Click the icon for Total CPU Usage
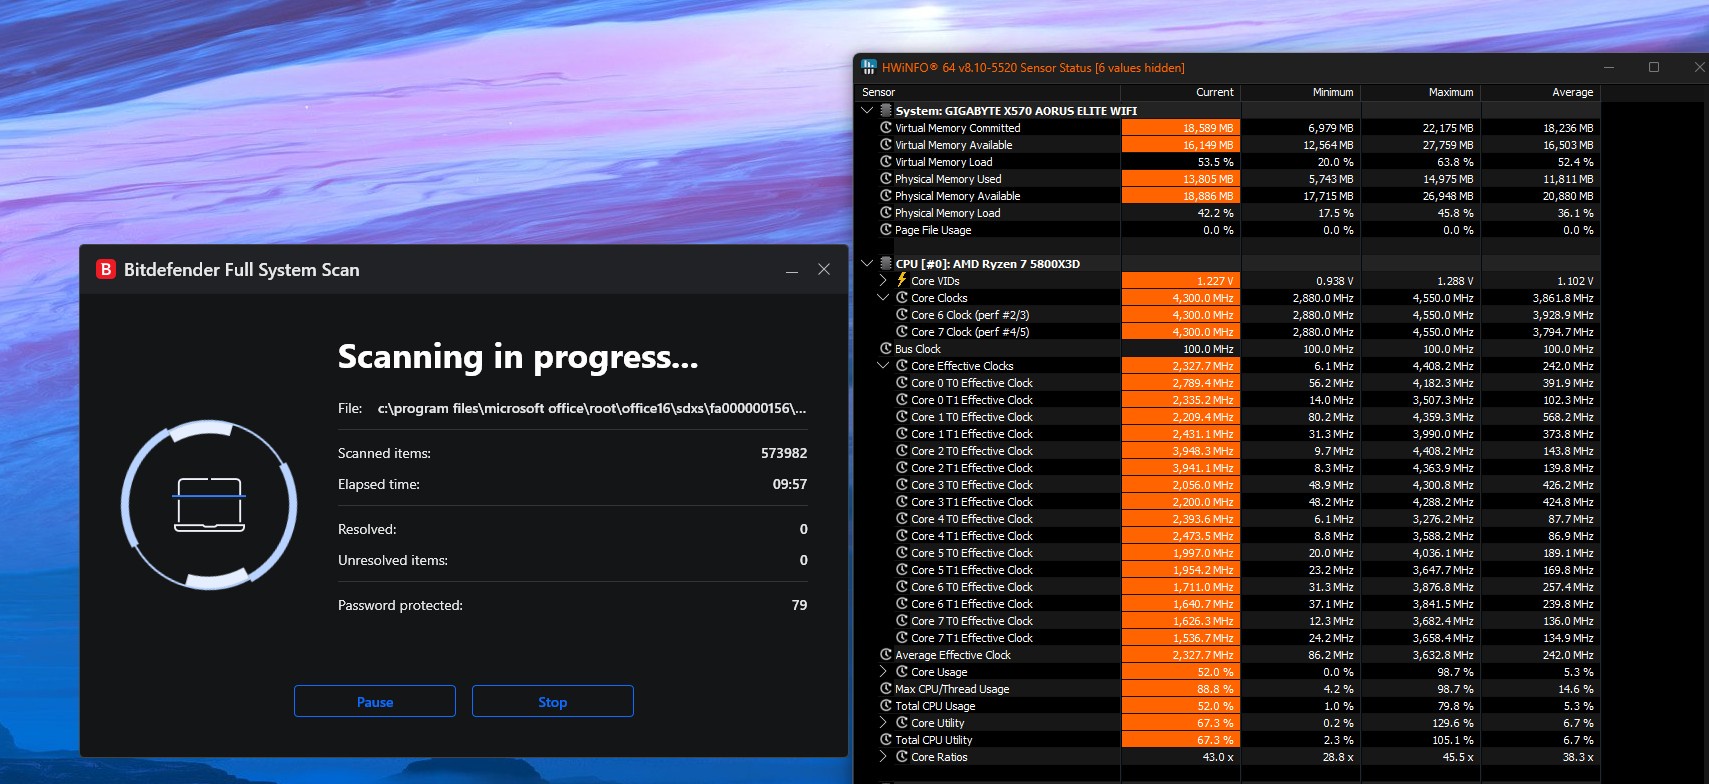Screen dimensions: 1709x784 click(x=885, y=705)
